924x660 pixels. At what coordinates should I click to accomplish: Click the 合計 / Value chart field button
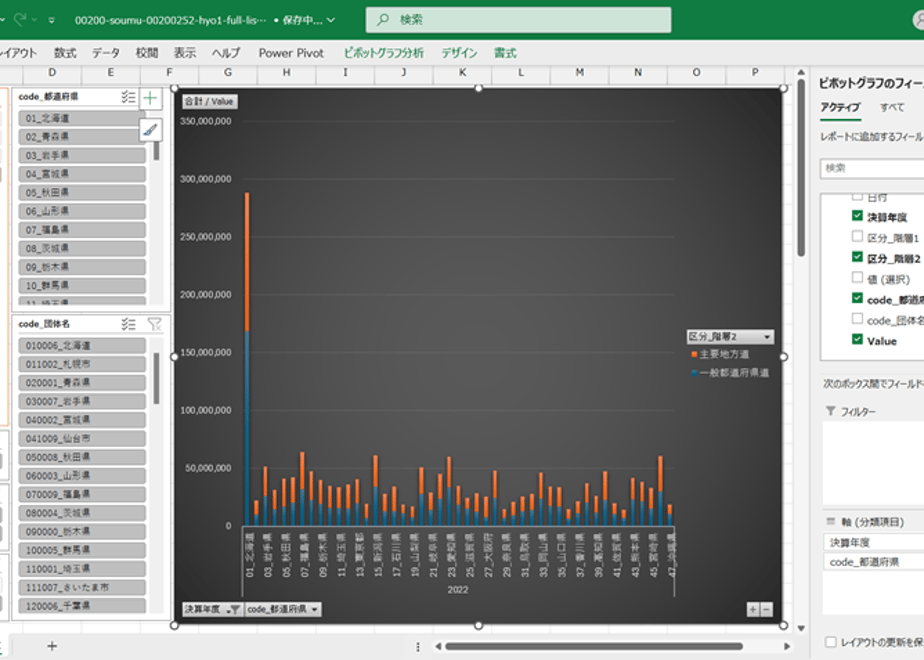[x=209, y=101]
